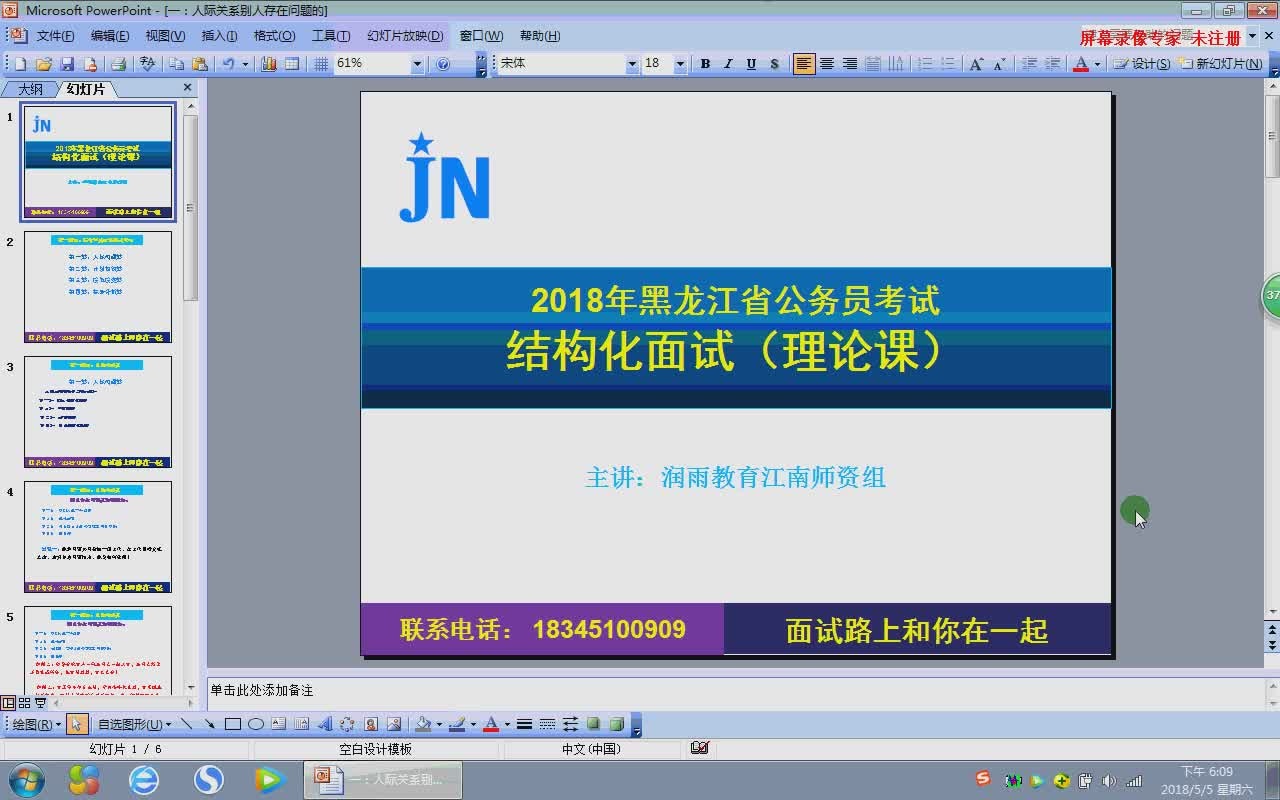1280x800 pixels.
Task: Open an existing file using folder icon
Action: pyautogui.click(x=44, y=63)
